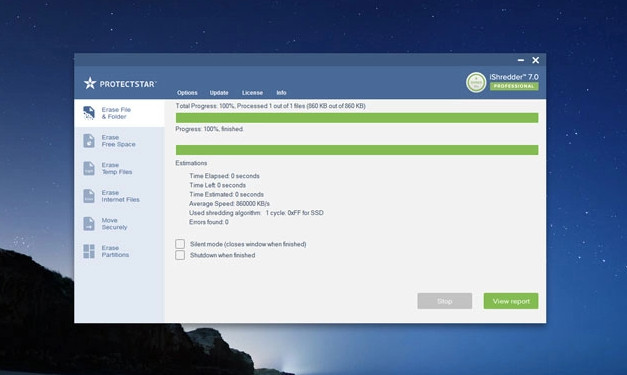The width and height of the screenshot is (627, 375).
Task: Click the Total Progress status text
Action: (x=270, y=106)
